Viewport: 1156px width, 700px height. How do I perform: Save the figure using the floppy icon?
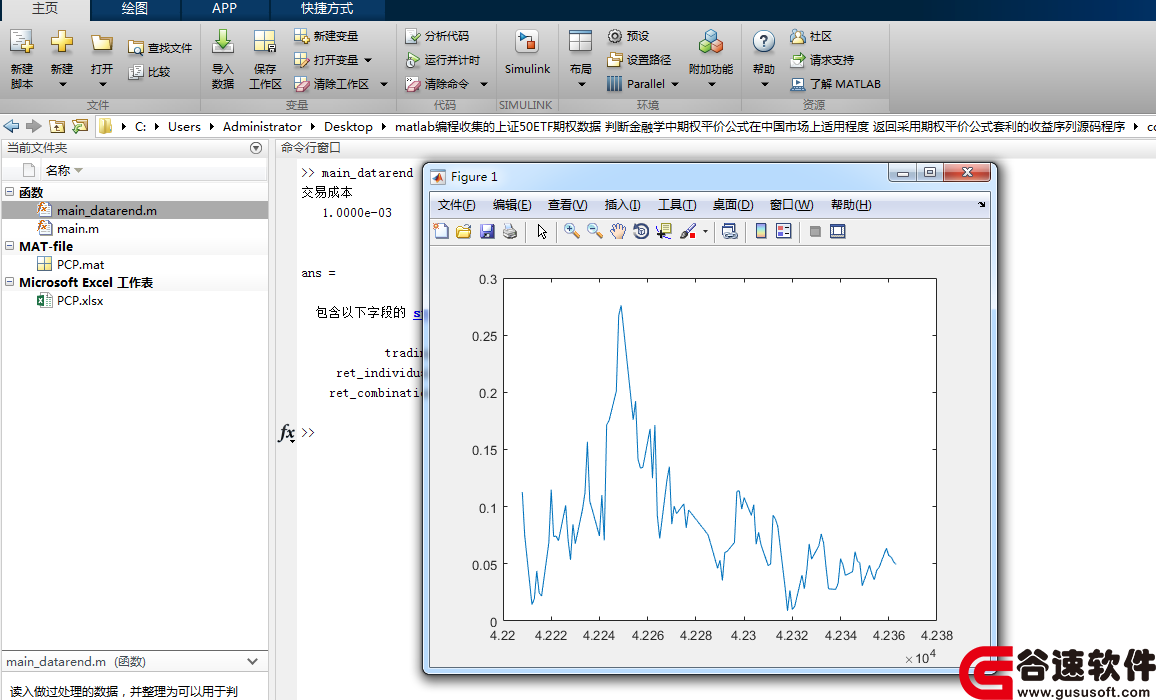click(487, 232)
